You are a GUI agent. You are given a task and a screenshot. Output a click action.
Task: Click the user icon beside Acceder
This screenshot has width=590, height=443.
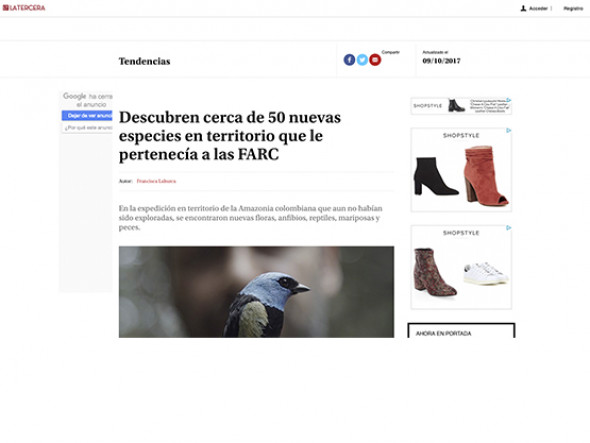click(x=523, y=8)
